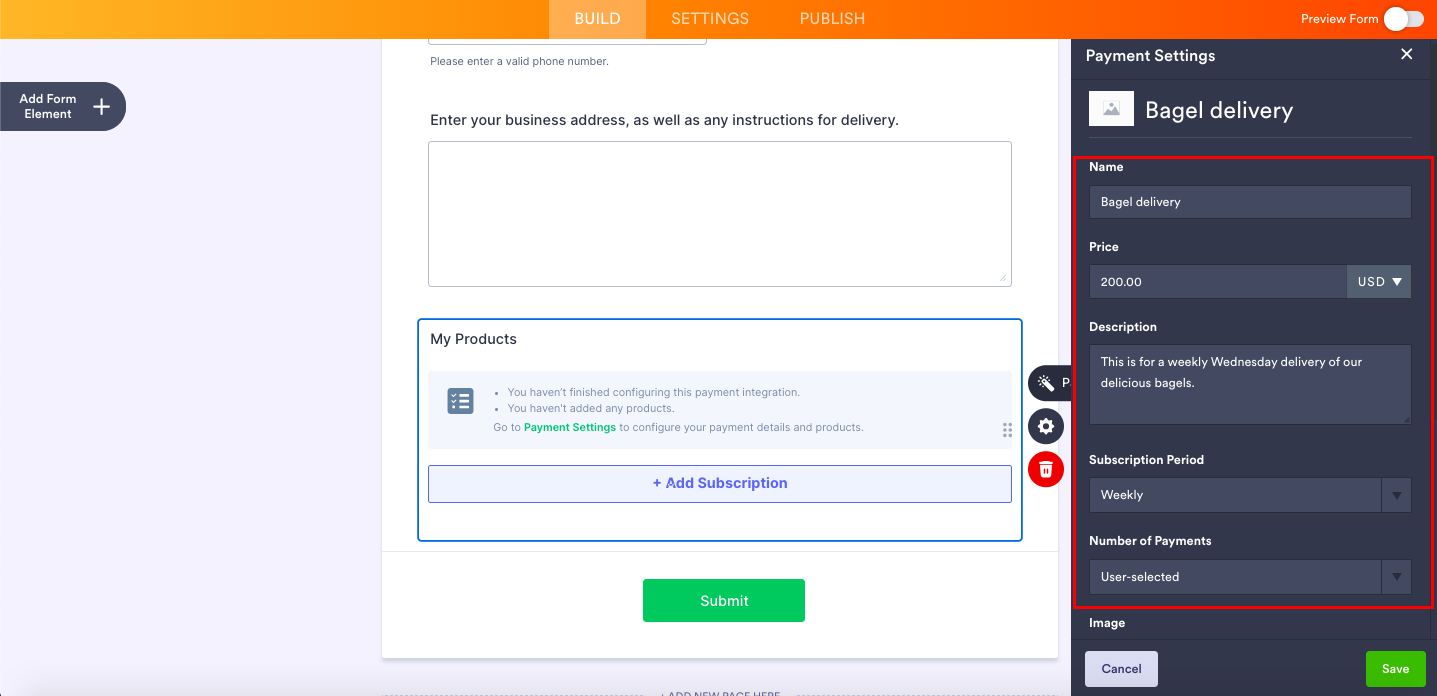
Task: Close the Payment Settings panel
Action: [x=1406, y=55]
